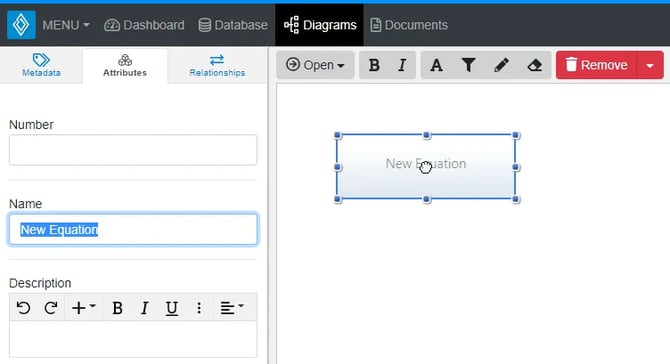Switch to the Metadata tab
Screen dimensions: 670x364
[41, 65]
